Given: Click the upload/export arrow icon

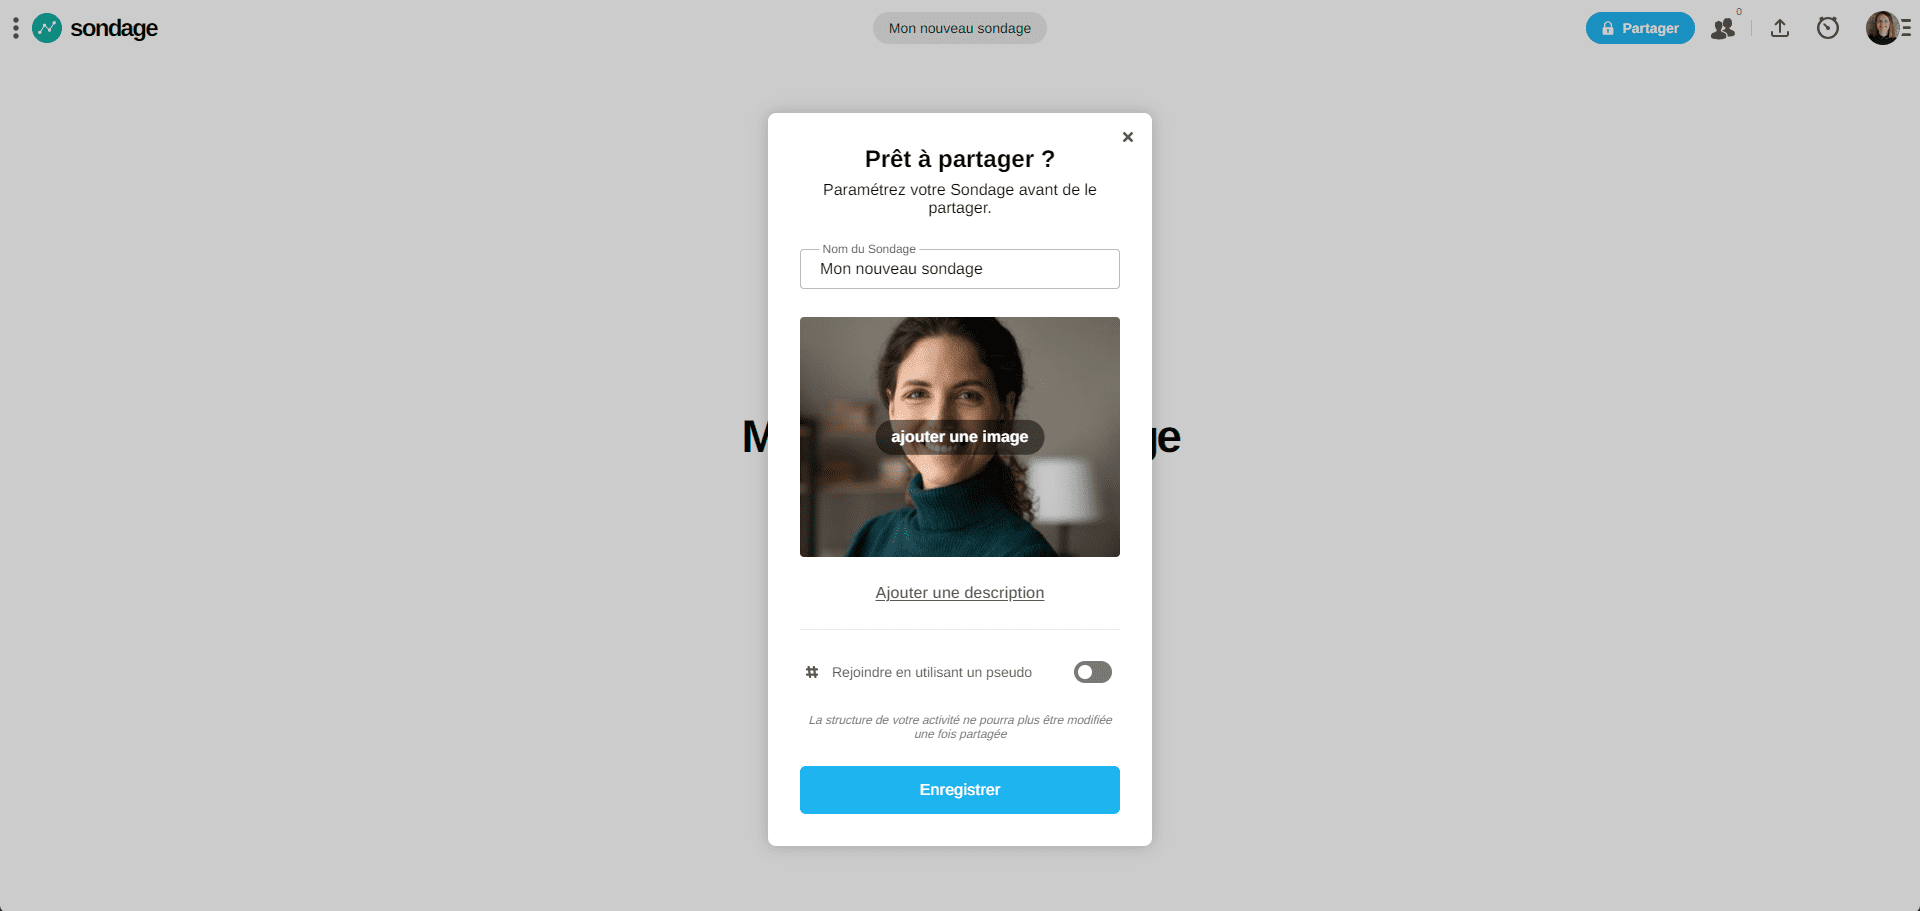Looking at the screenshot, I should [x=1780, y=28].
